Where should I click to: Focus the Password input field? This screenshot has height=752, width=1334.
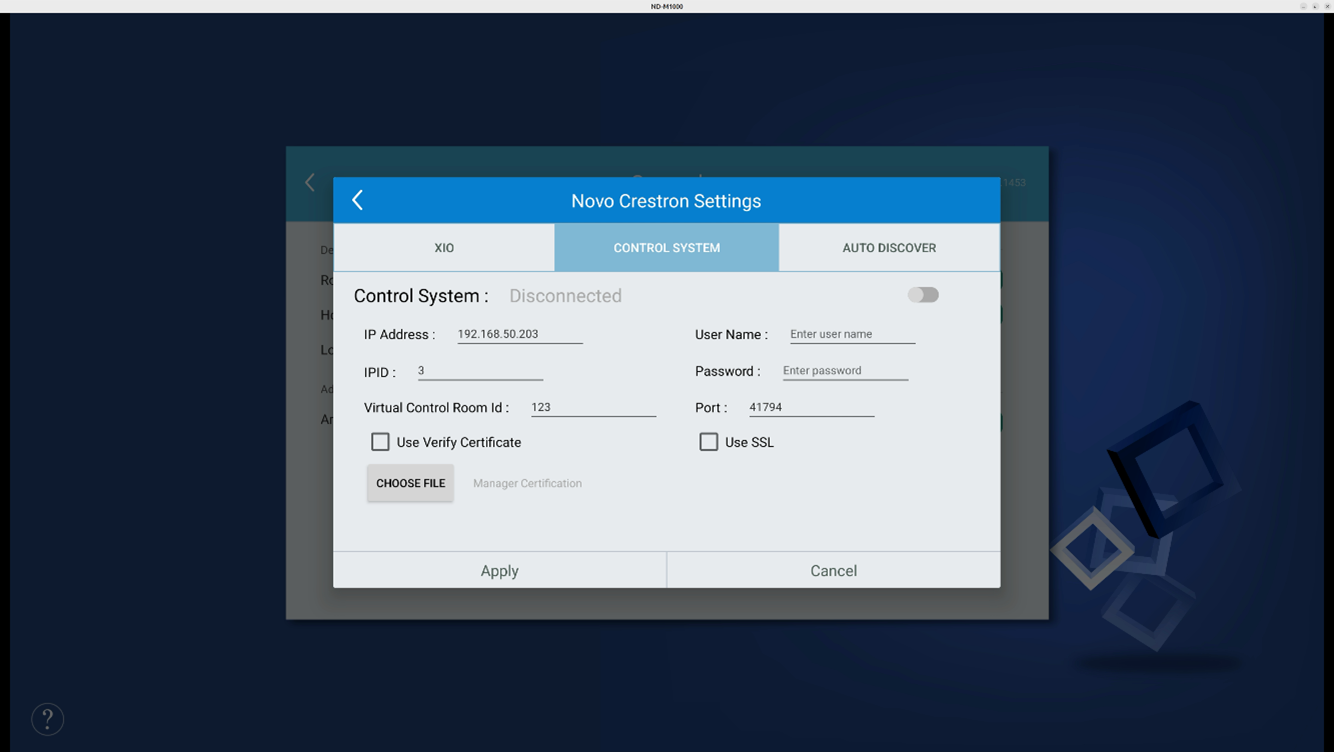coord(844,371)
